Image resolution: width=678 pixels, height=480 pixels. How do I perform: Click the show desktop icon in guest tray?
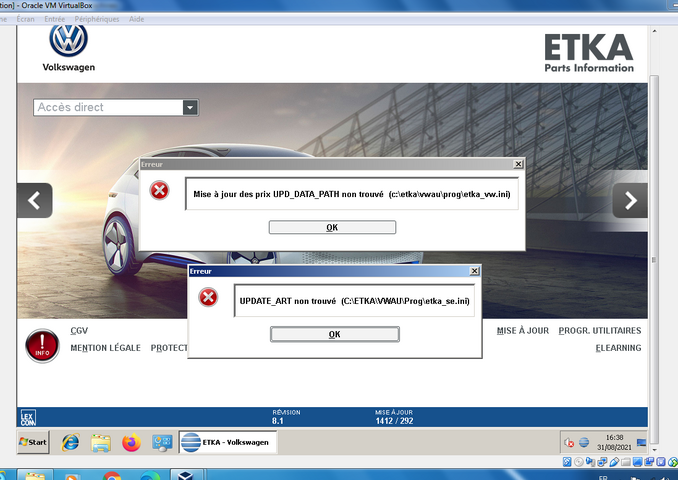[x=641, y=442]
